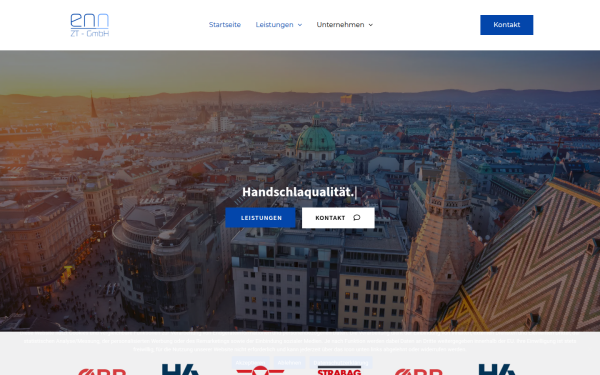Click the blue Kontakt header button
This screenshot has width=600, height=375.
[x=507, y=25]
